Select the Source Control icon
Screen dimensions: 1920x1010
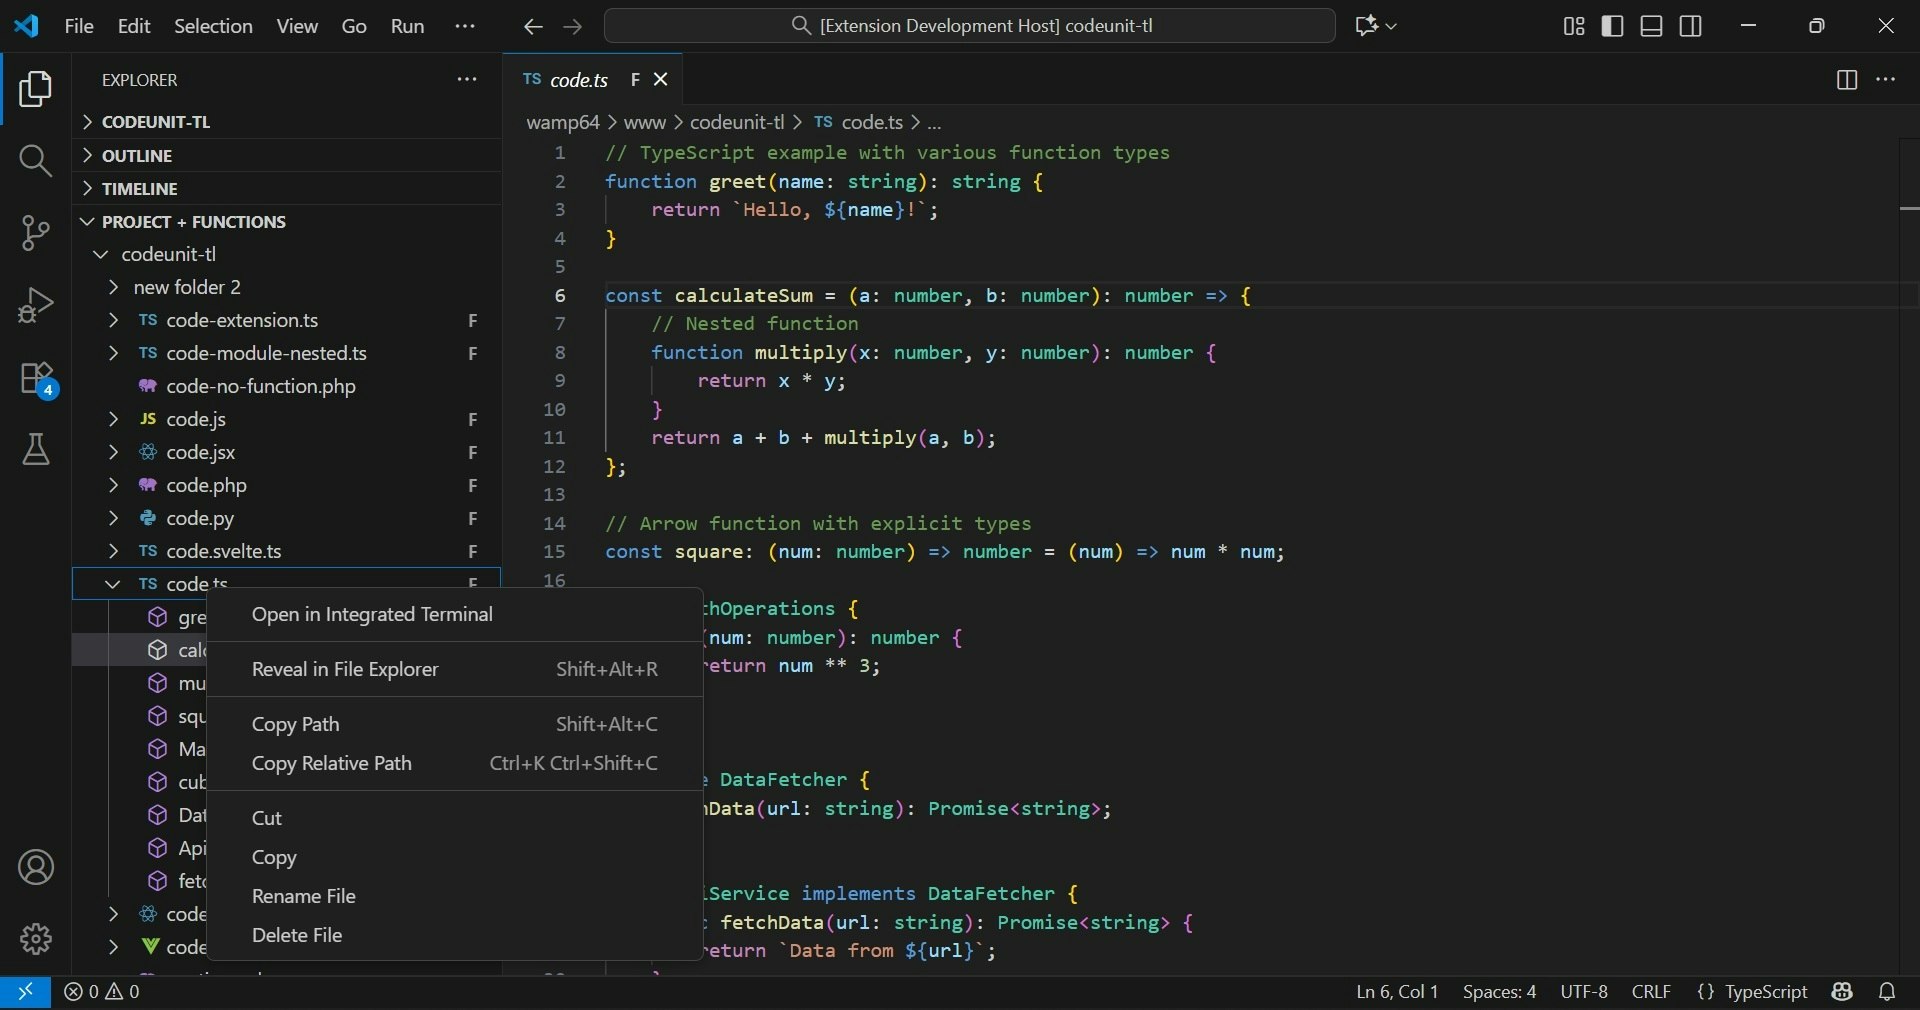[36, 233]
